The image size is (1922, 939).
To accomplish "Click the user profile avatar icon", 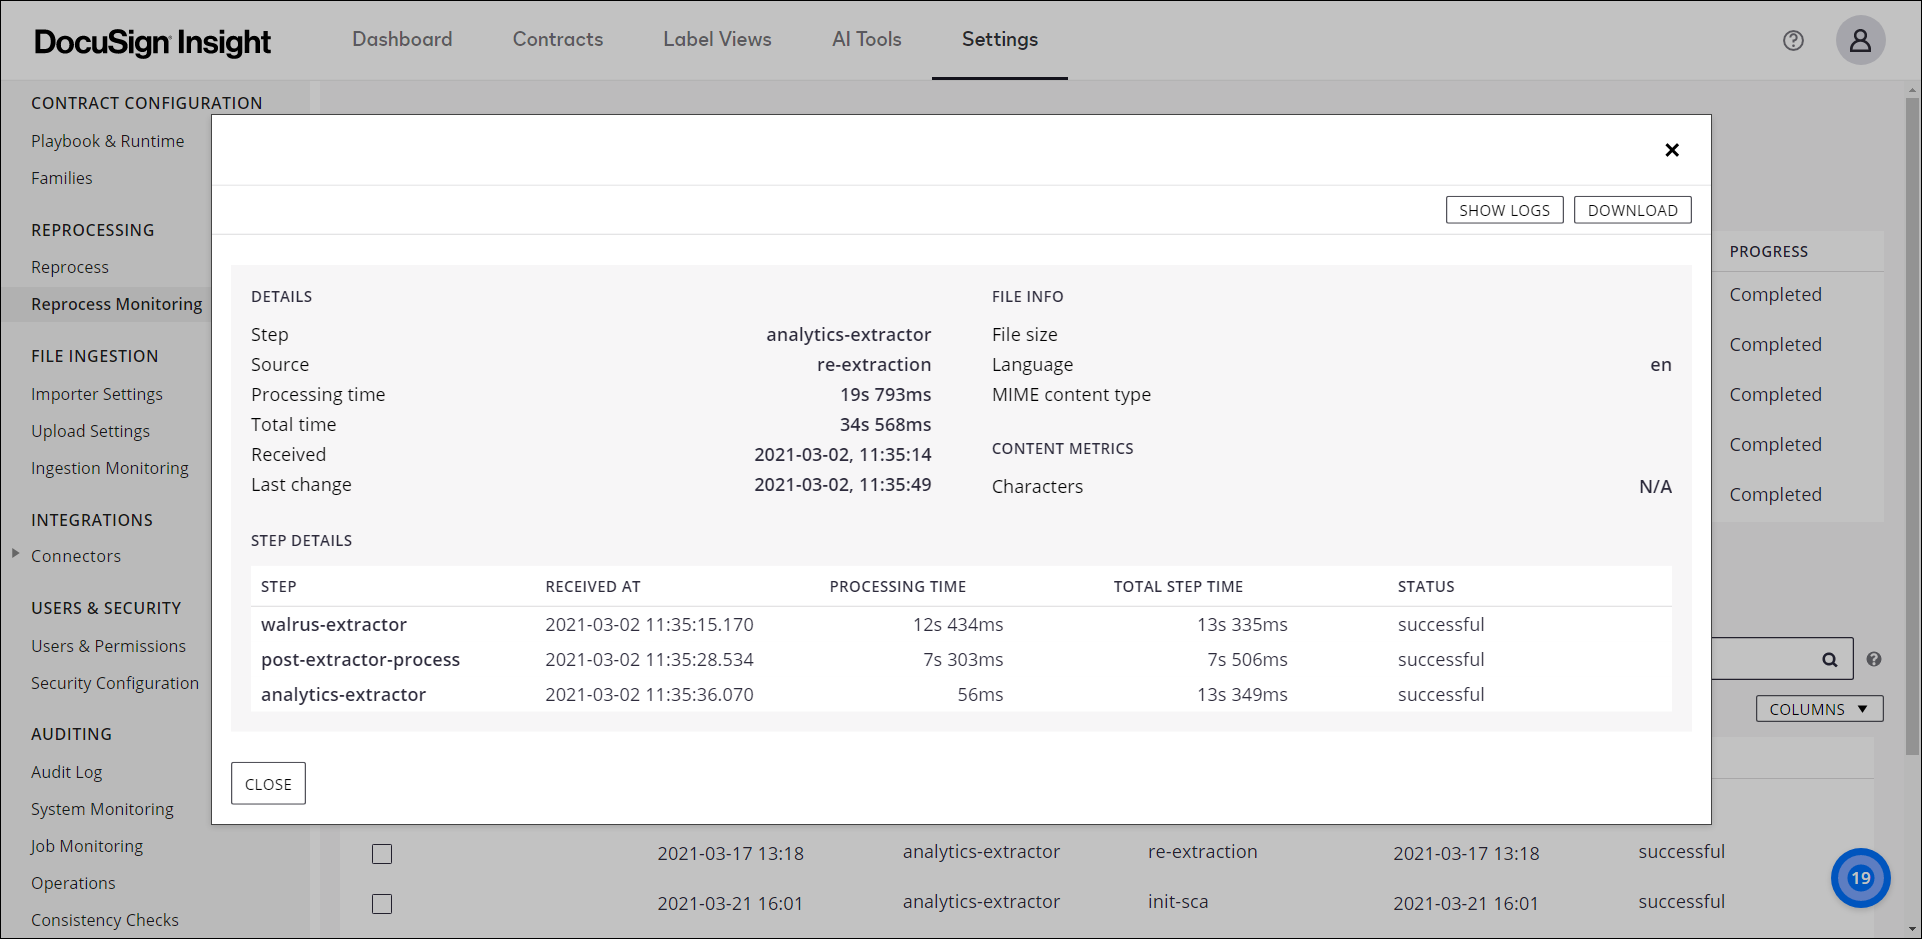I will (x=1860, y=41).
